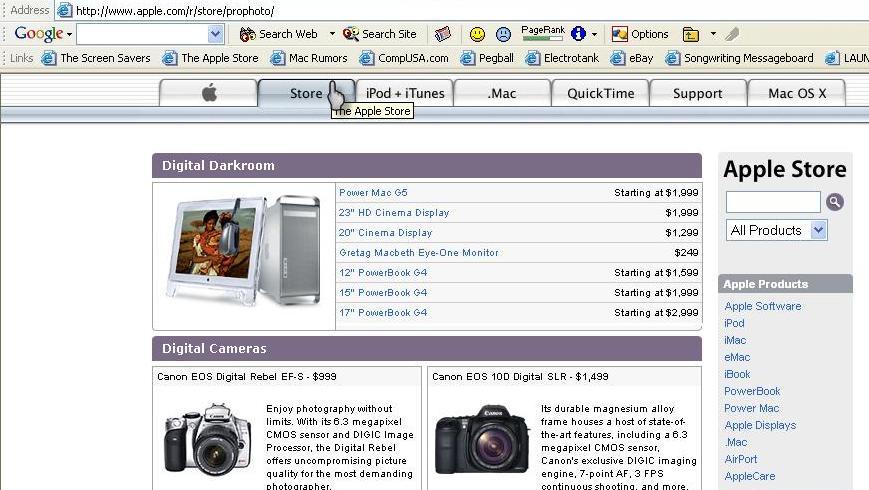Go to the QuickTime tab
869x490 pixels.
600,93
